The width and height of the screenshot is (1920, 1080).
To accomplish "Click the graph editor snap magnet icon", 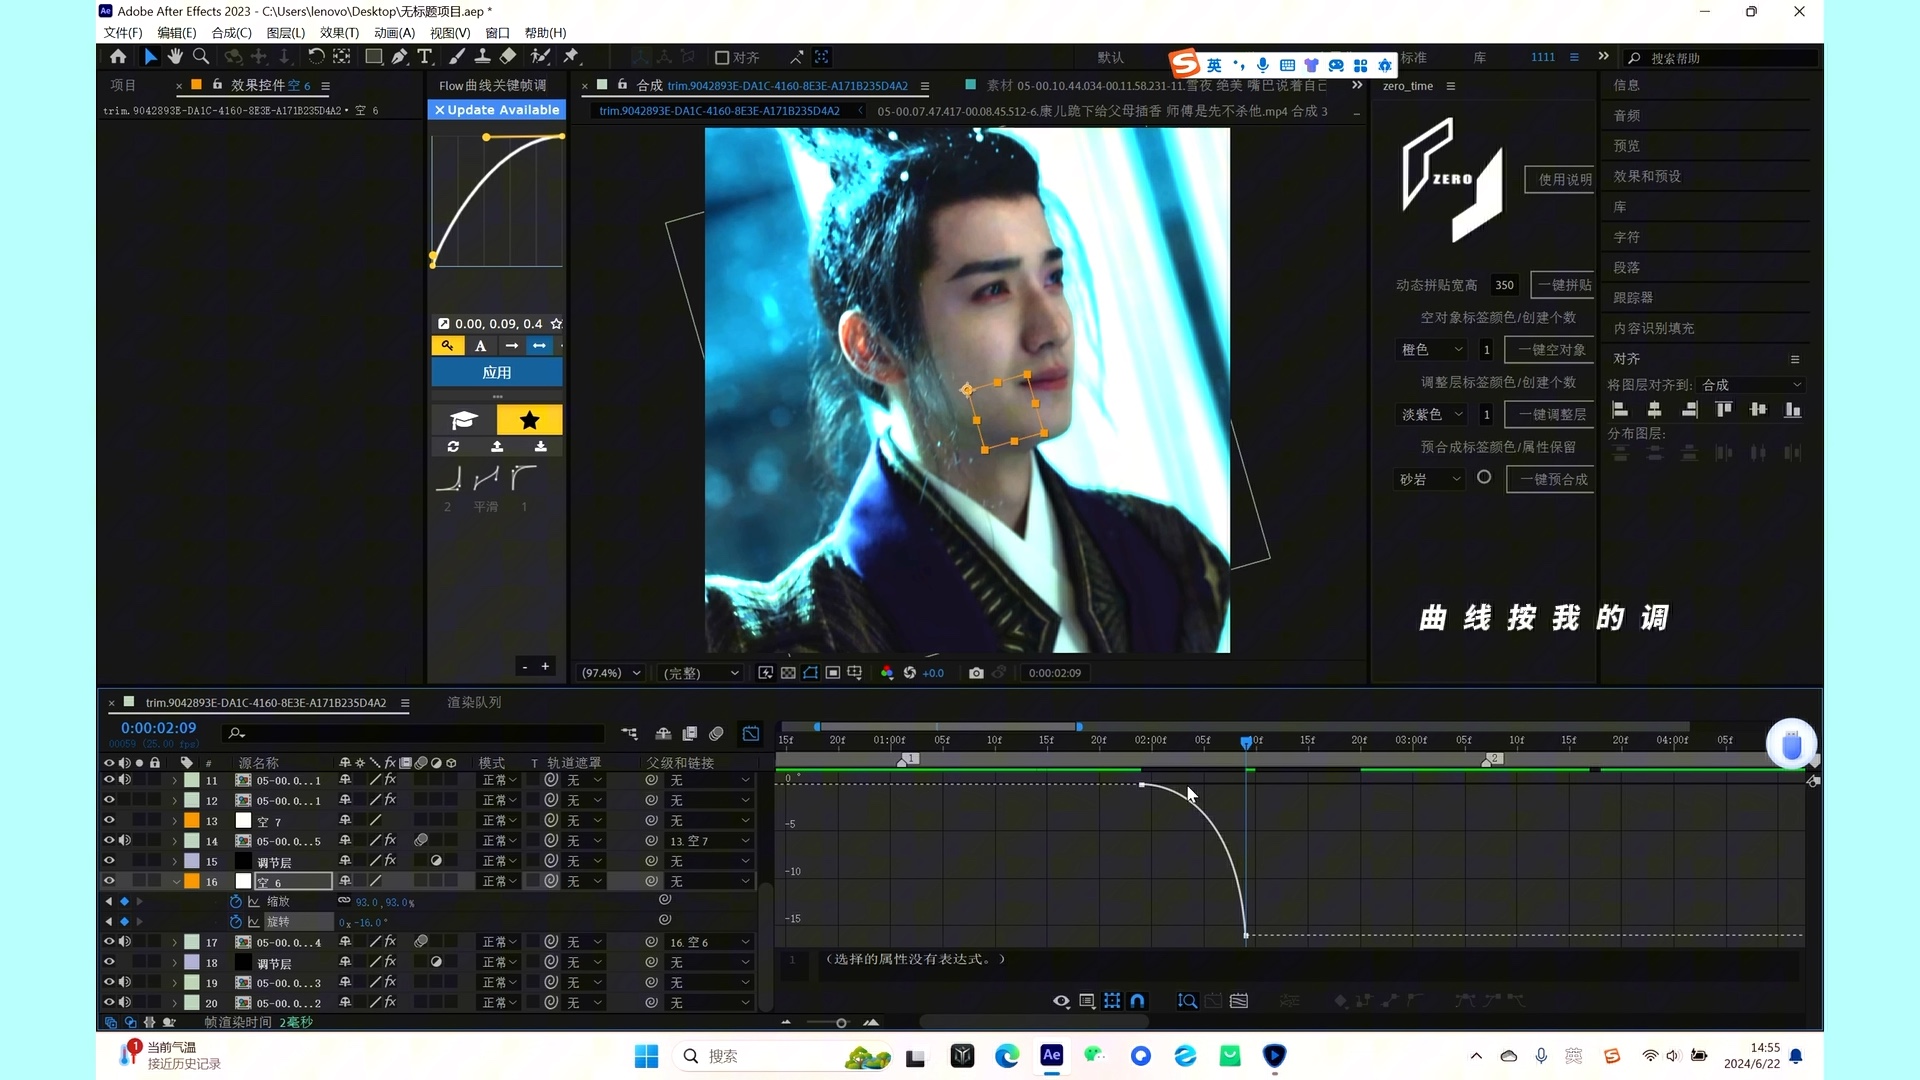I will [1138, 1001].
